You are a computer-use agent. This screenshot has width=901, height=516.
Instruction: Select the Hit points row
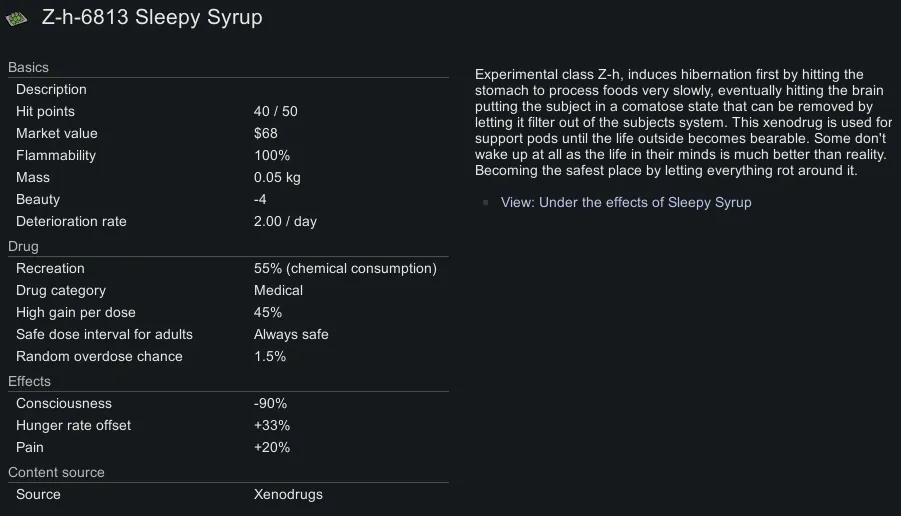point(228,112)
